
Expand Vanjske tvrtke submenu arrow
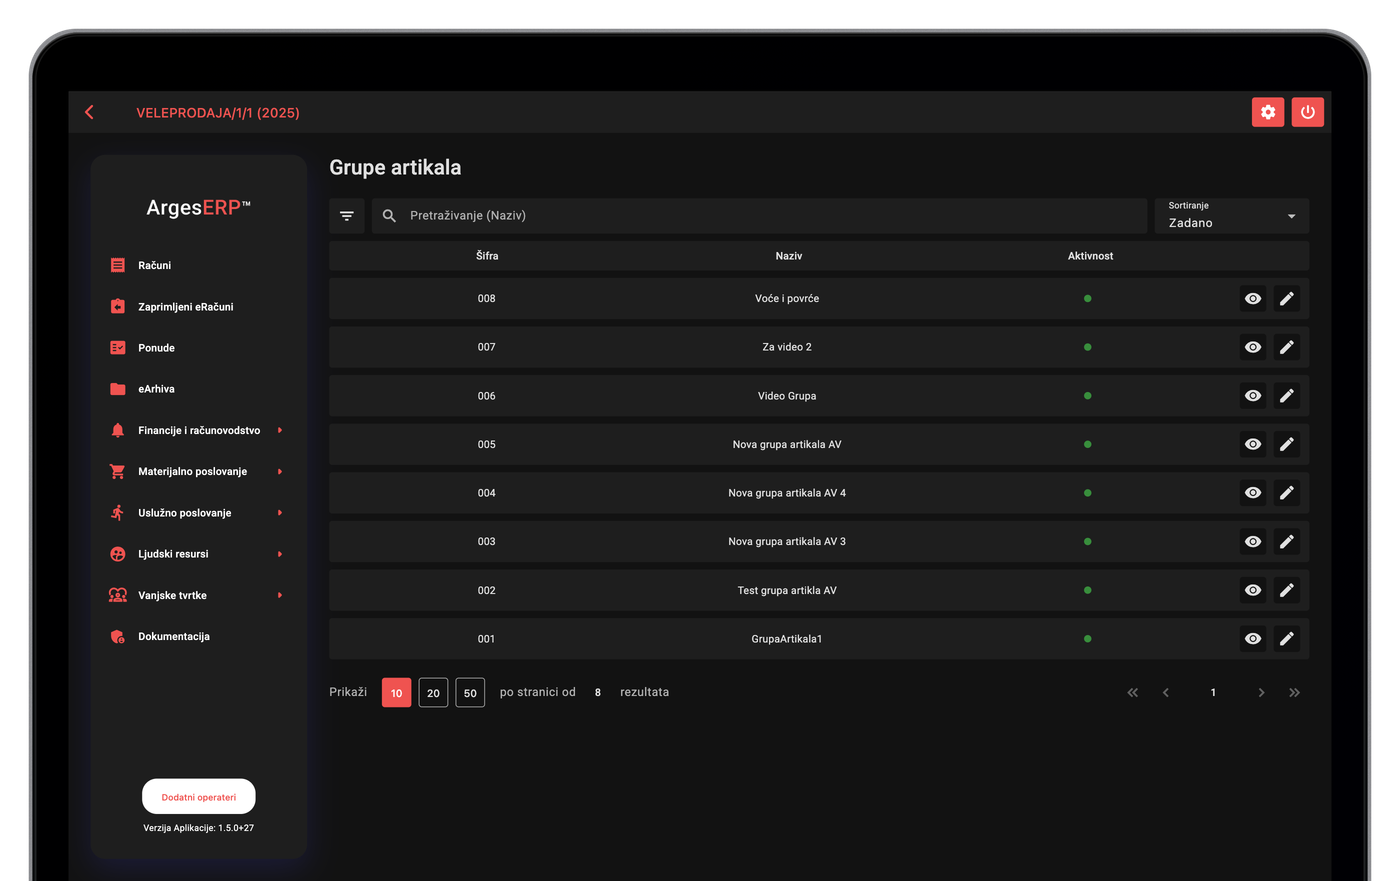[x=280, y=595]
